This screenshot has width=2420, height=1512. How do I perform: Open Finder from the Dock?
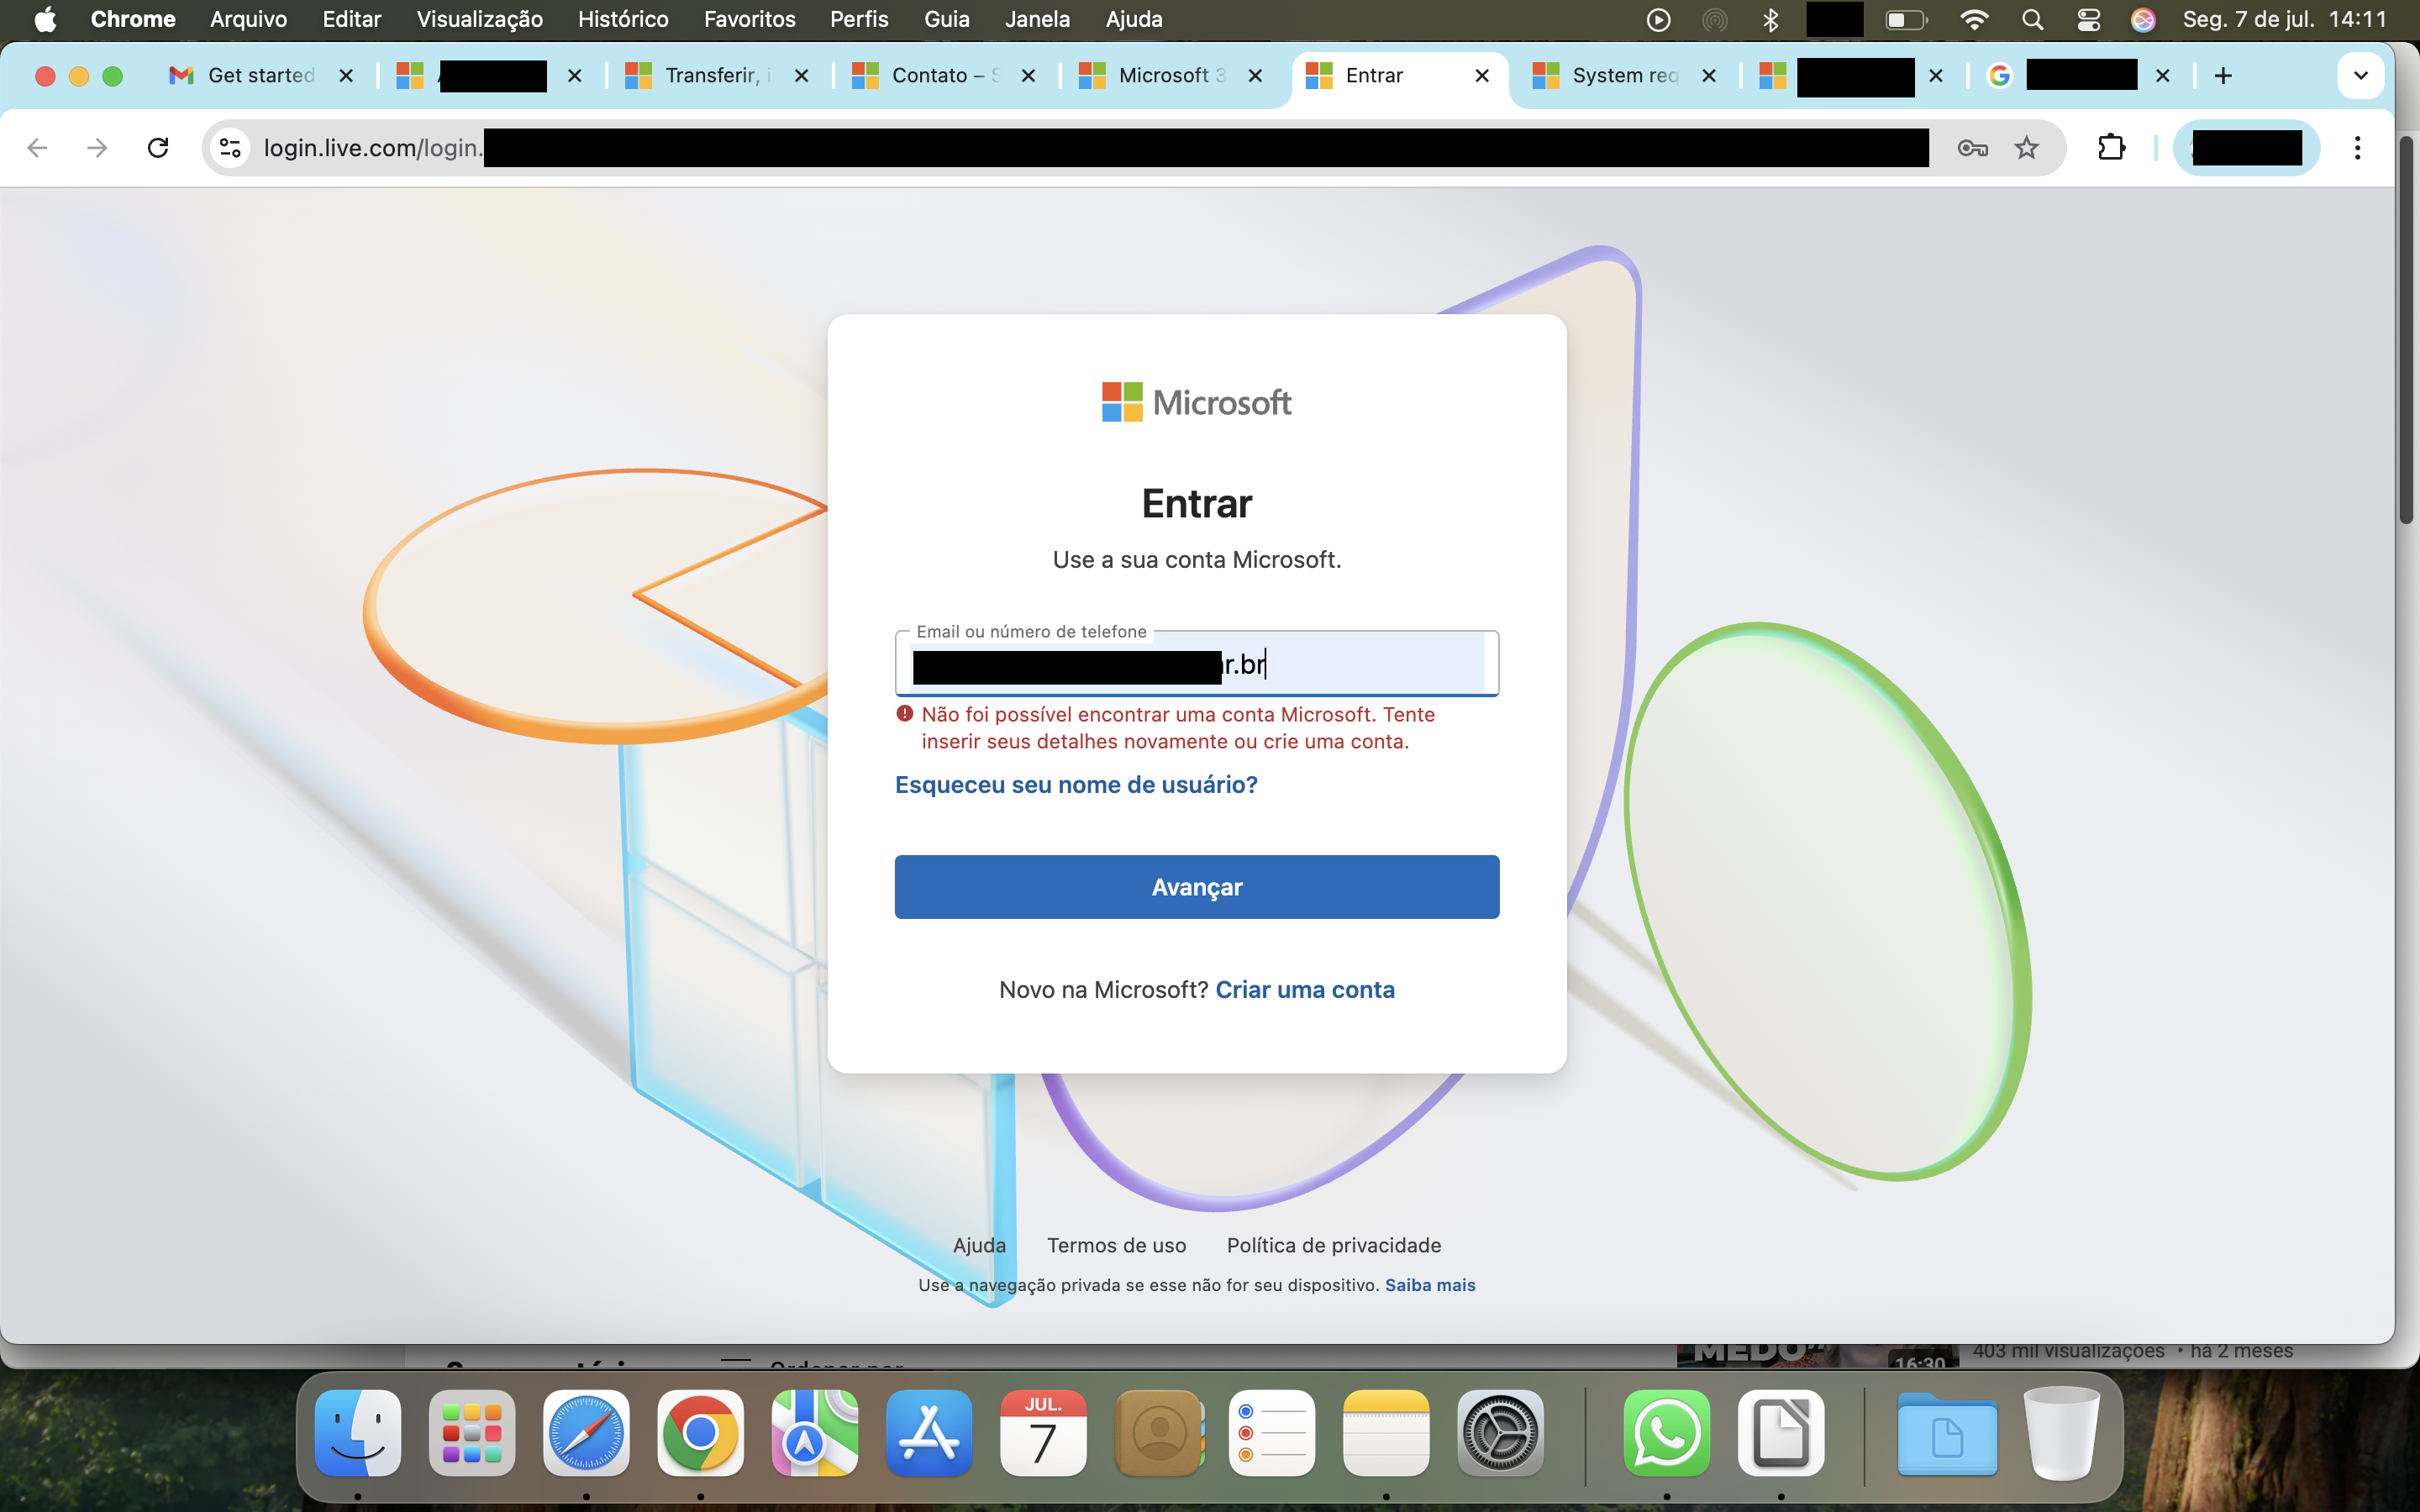(358, 1433)
